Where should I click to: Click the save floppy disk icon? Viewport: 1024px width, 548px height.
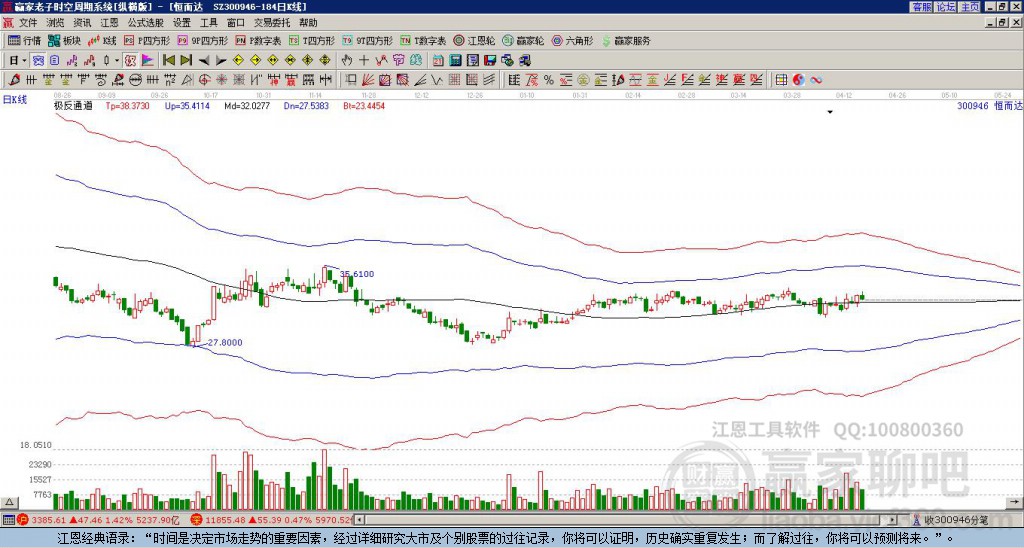point(490,61)
